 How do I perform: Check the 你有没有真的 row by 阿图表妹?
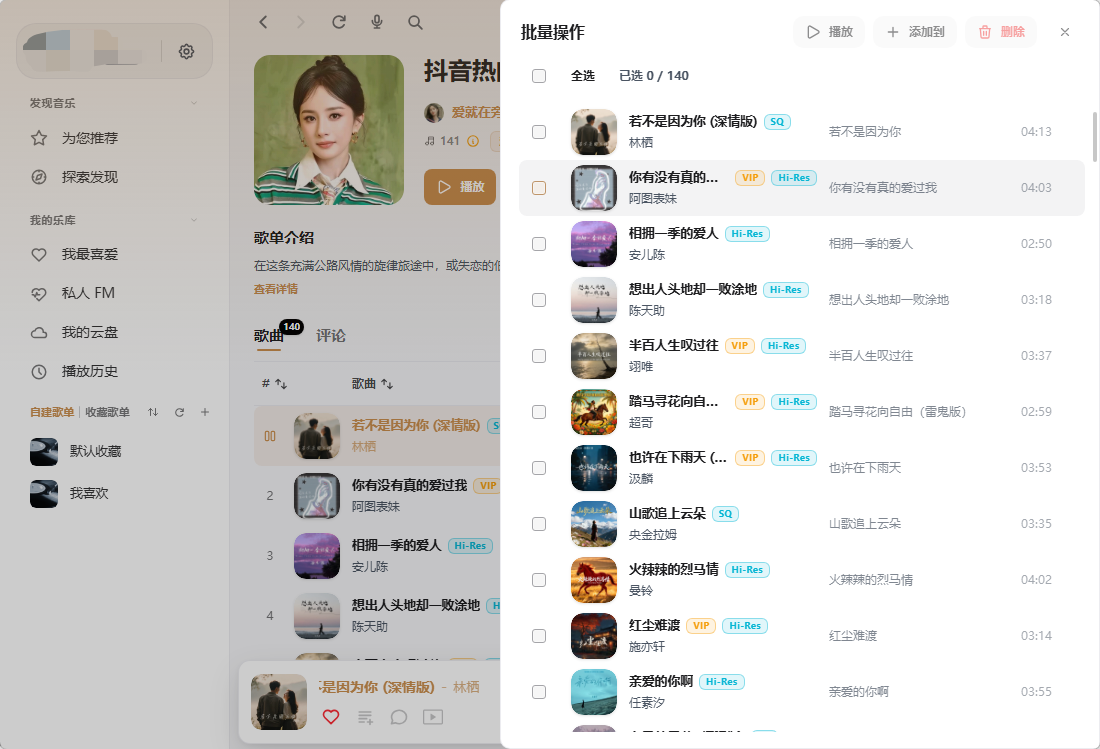point(539,188)
